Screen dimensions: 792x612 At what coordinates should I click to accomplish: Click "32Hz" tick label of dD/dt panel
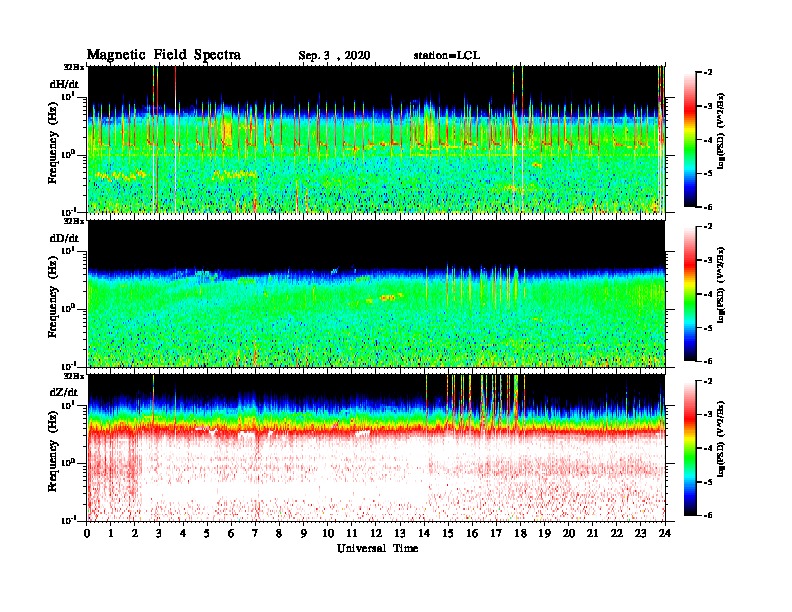[74, 221]
